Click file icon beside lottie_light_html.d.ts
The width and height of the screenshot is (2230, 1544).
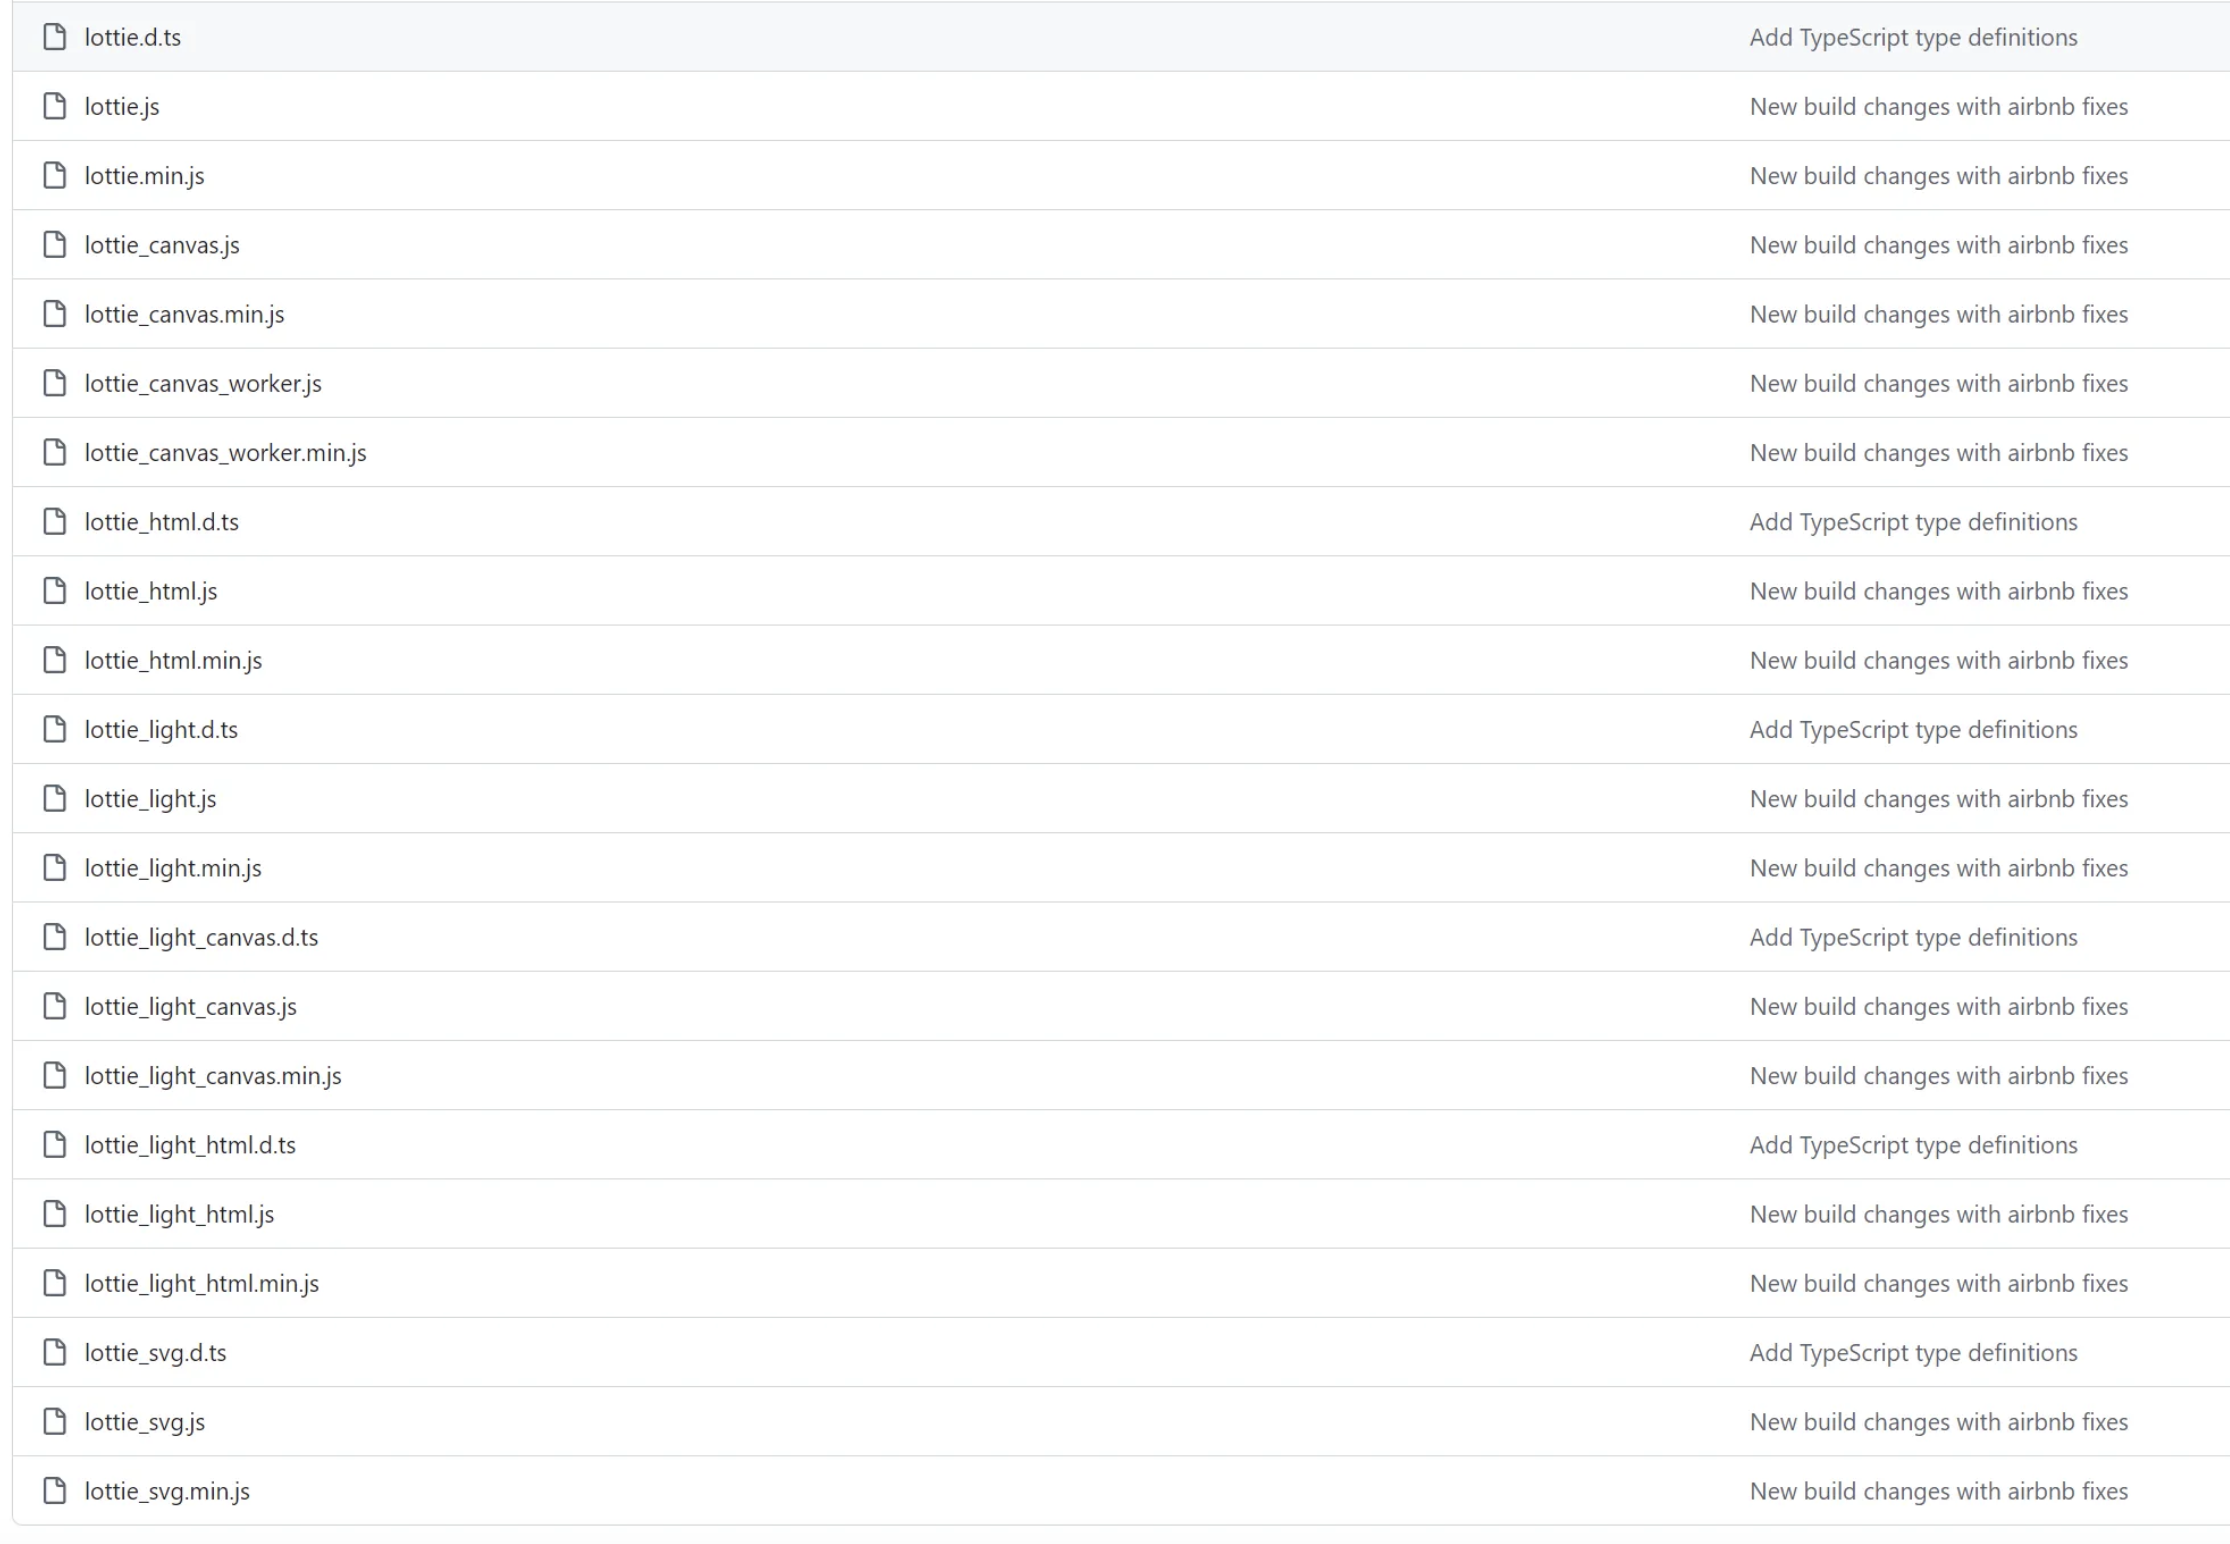tap(55, 1145)
